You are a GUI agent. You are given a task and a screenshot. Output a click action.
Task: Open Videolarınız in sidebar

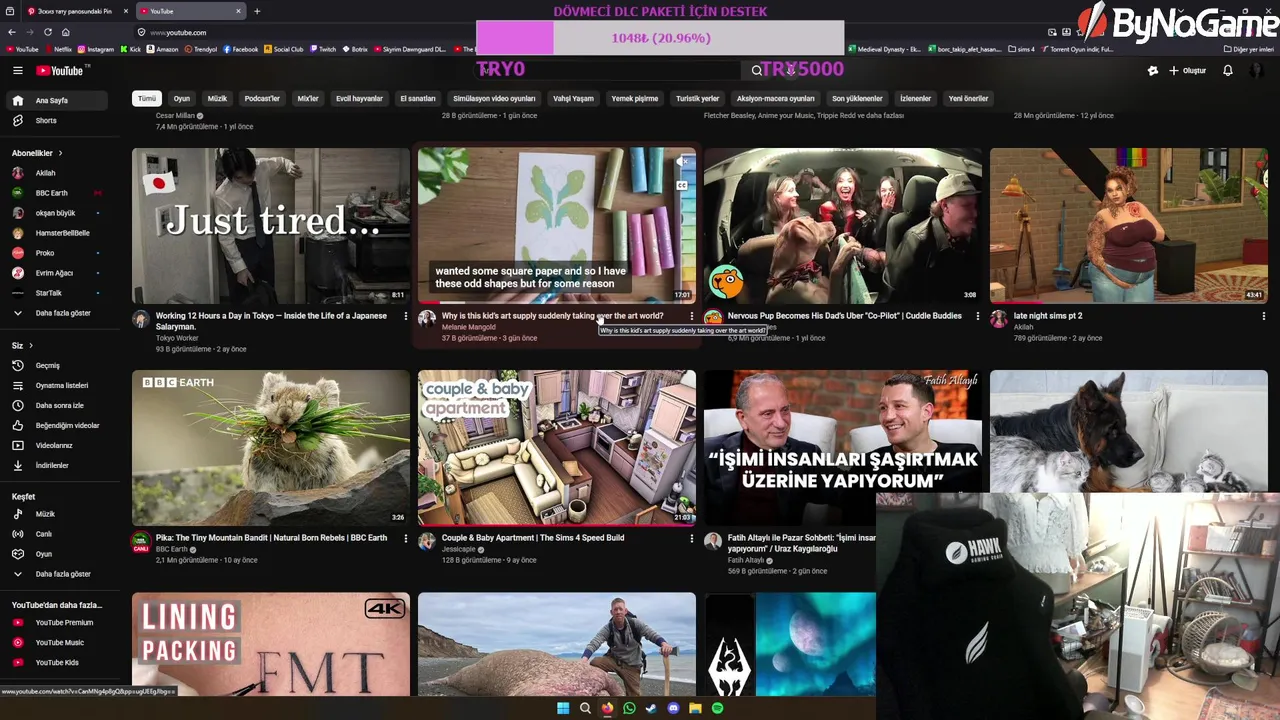(57, 446)
